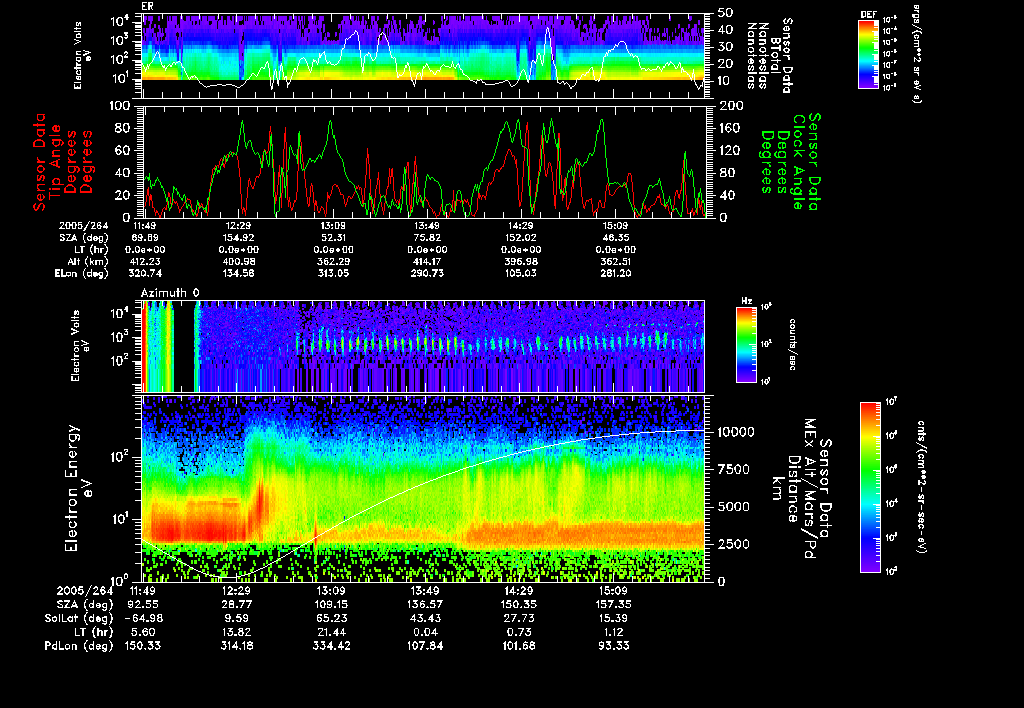Select the 'Azimuth 0' panel title
The height and width of the screenshot is (708, 1024).
(x=170, y=293)
